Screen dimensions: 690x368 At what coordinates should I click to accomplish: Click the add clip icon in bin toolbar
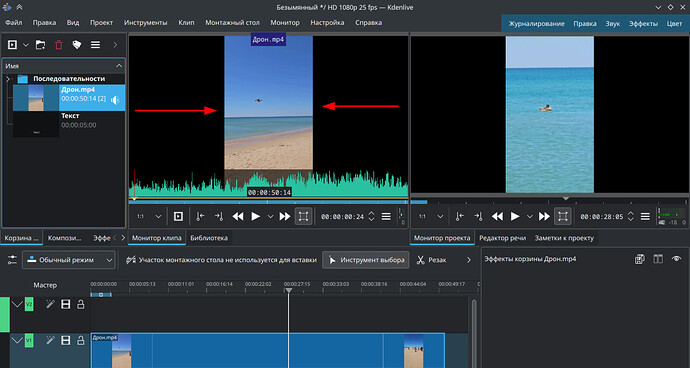pyautogui.click(x=13, y=44)
